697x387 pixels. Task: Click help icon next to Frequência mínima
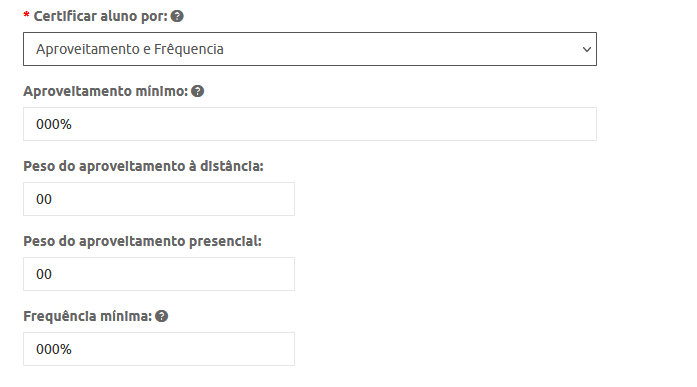tap(161, 316)
